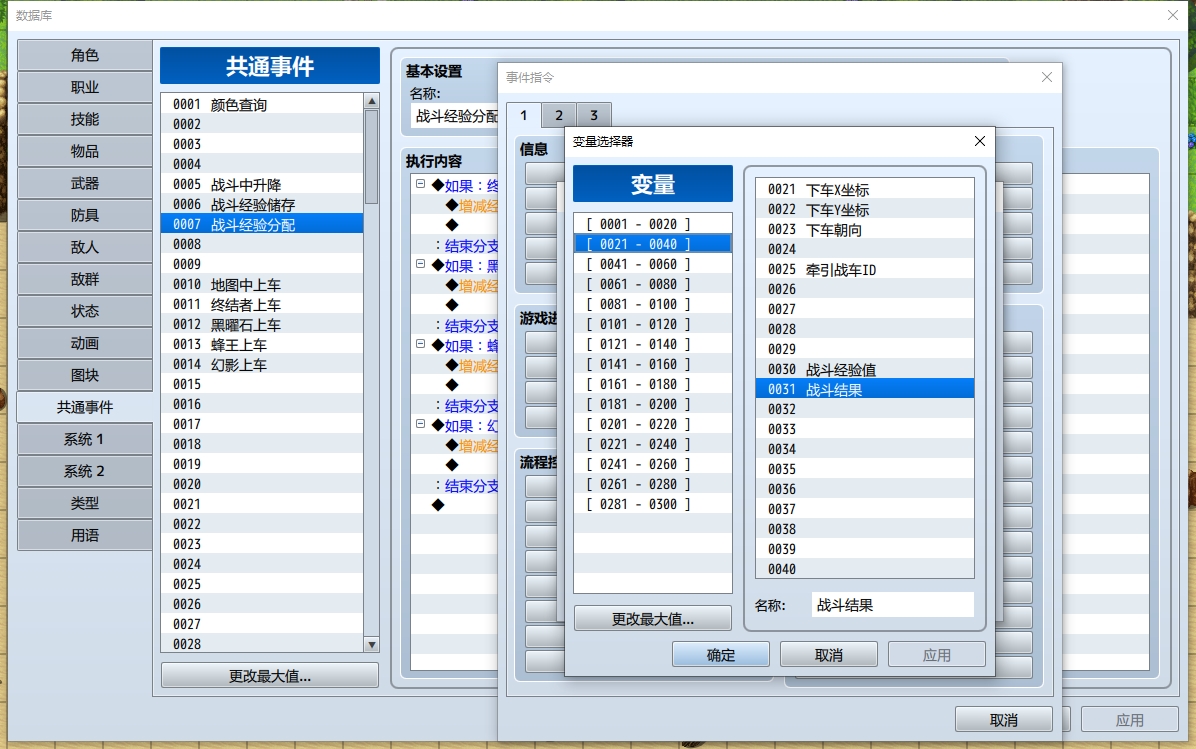Select common event 0014 幻影上车
Image resolution: width=1196 pixels, height=749 pixels.
point(262,365)
